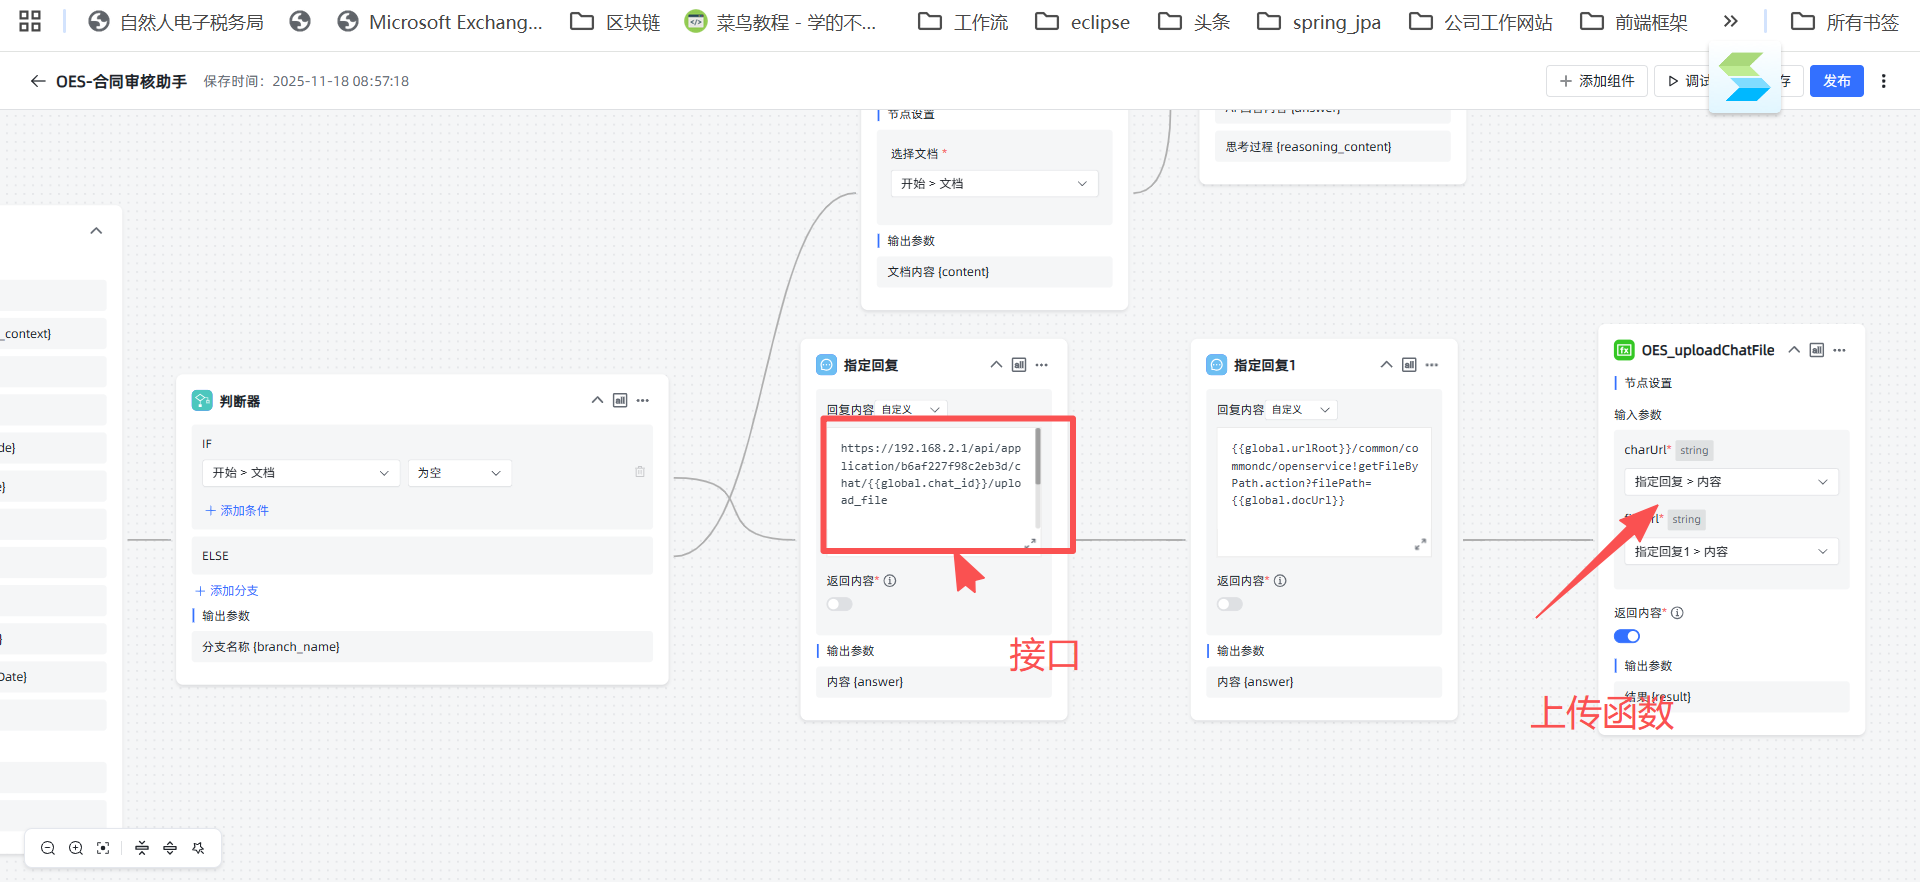Screen dimensions: 1920x882
Task: Click the back arrow beside OES-合同审核助手
Action: tap(38, 81)
